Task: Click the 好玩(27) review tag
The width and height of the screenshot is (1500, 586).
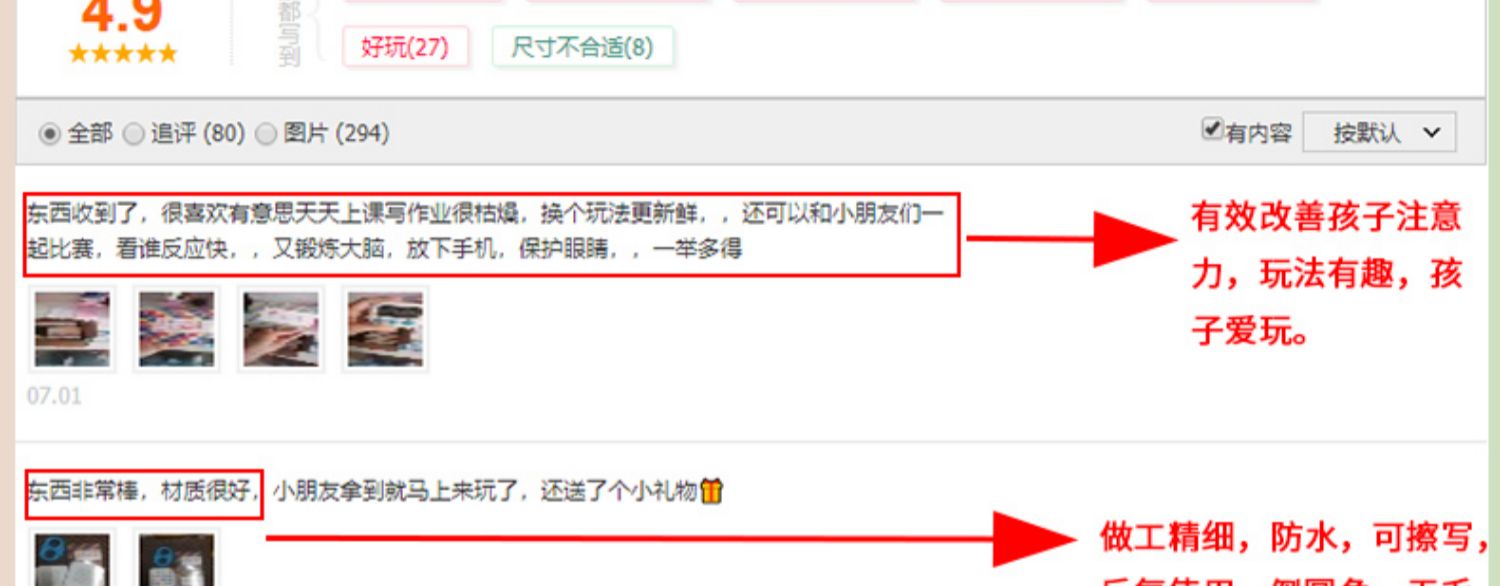Action: coord(405,47)
